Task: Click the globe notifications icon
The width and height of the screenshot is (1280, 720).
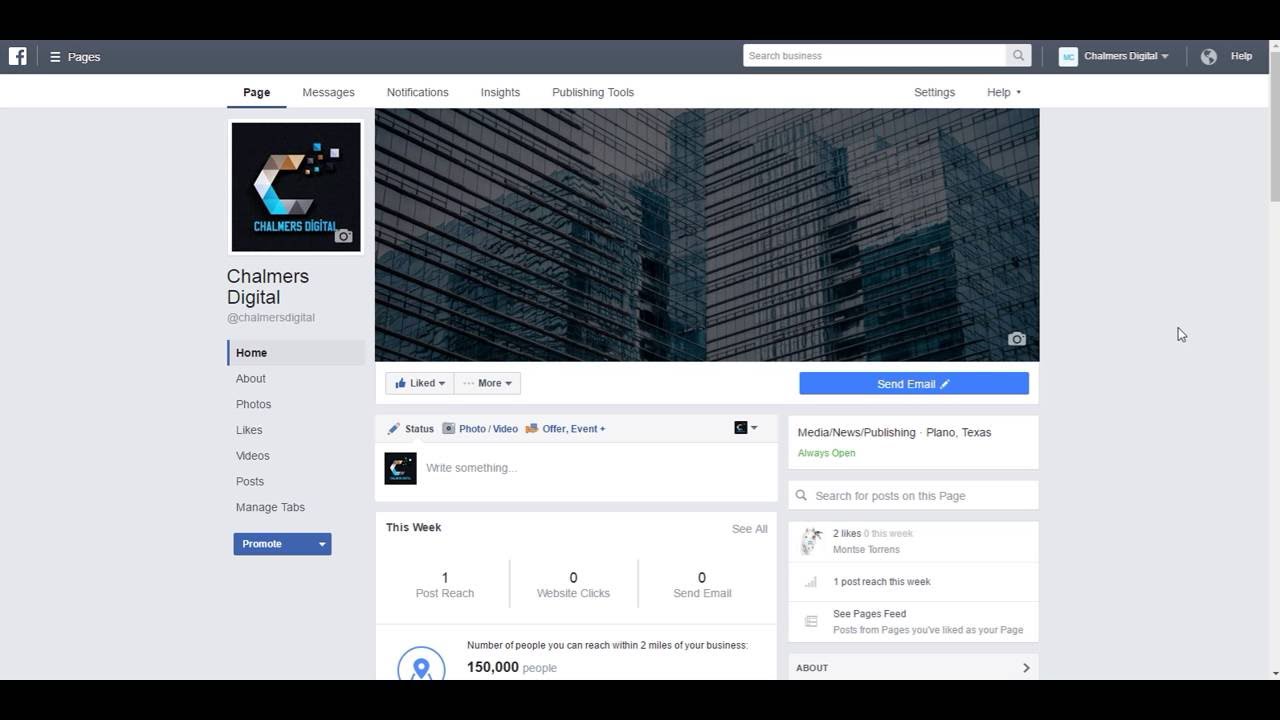Action: pos(1209,57)
